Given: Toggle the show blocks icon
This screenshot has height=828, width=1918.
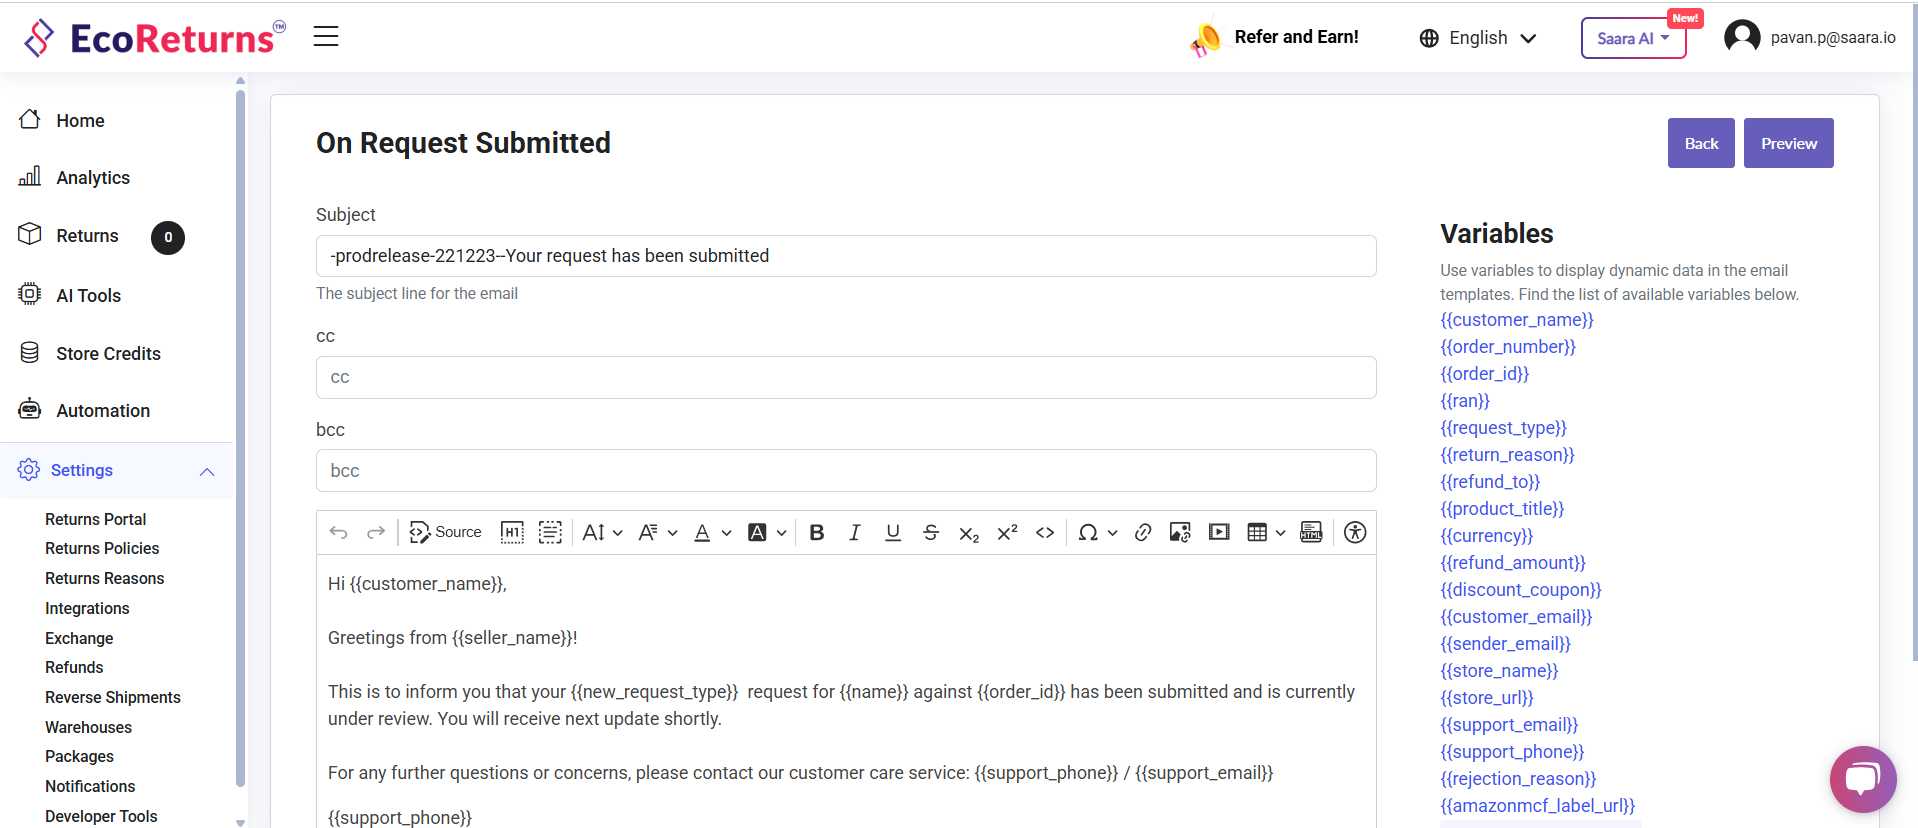Looking at the screenshot, I should click(x=550, y=533).
